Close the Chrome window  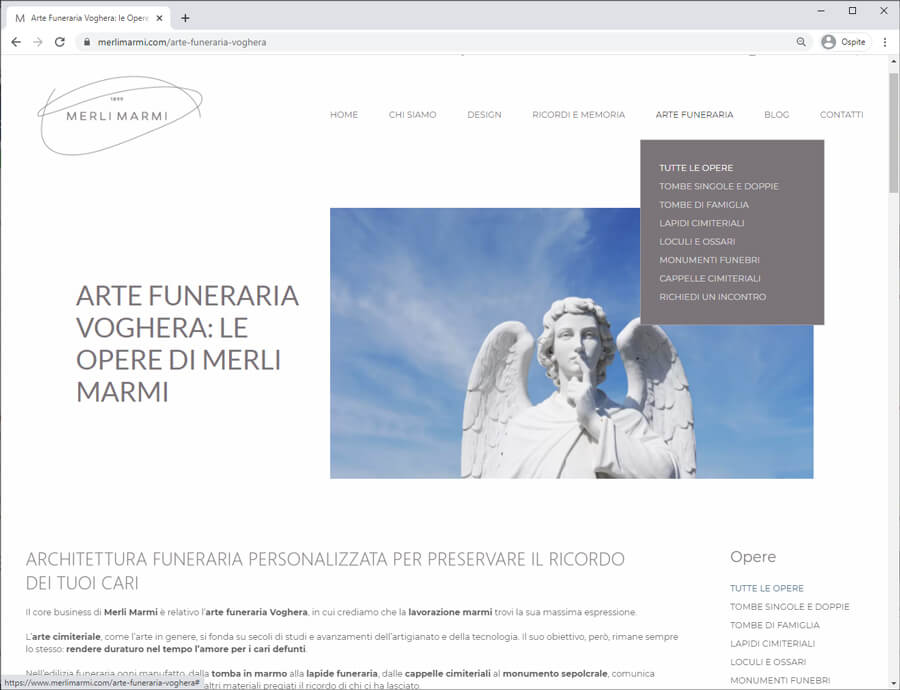[x=884, y=10]
